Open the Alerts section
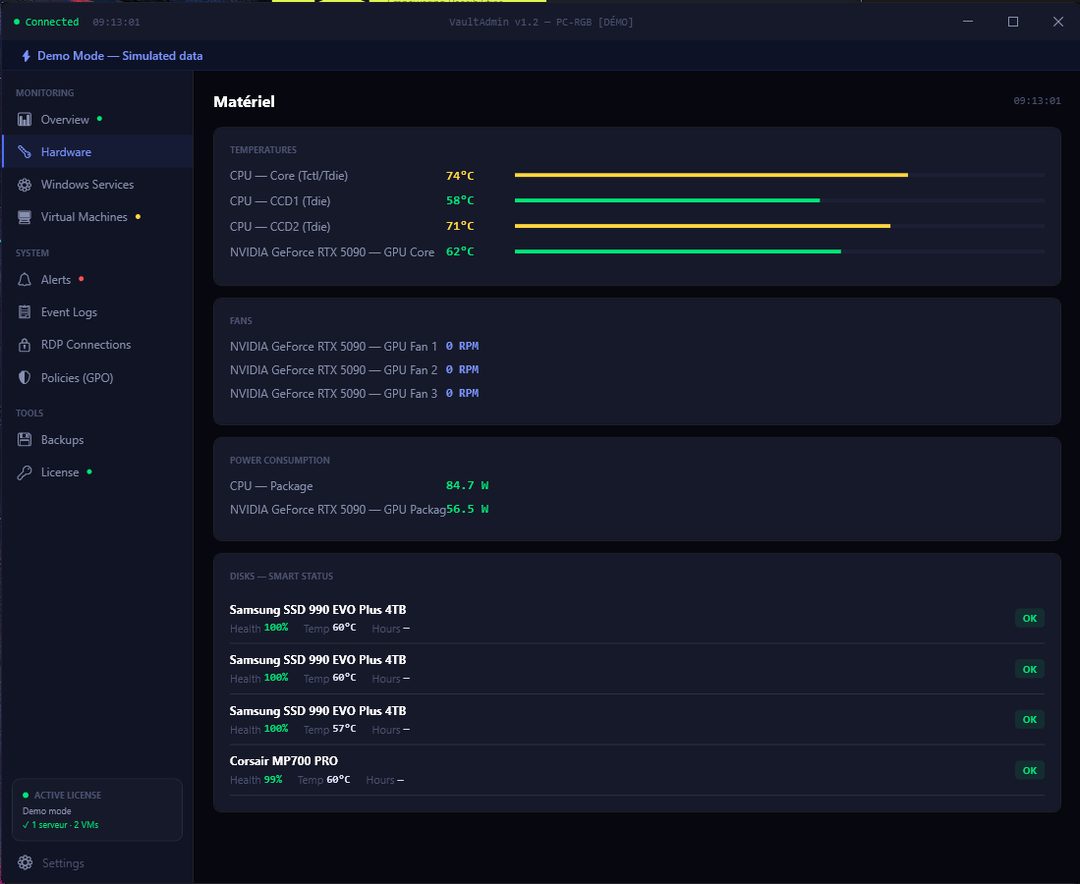This screenshot has width=1080, height=884. pyautogui.click(x=98, y=280)
